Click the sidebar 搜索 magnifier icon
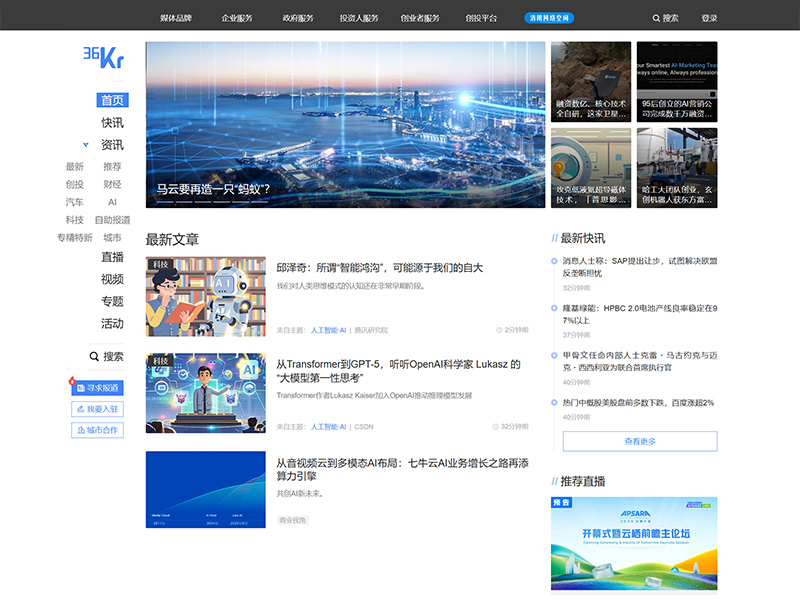This screenshot has width=800, height=600. click(94, 356)
